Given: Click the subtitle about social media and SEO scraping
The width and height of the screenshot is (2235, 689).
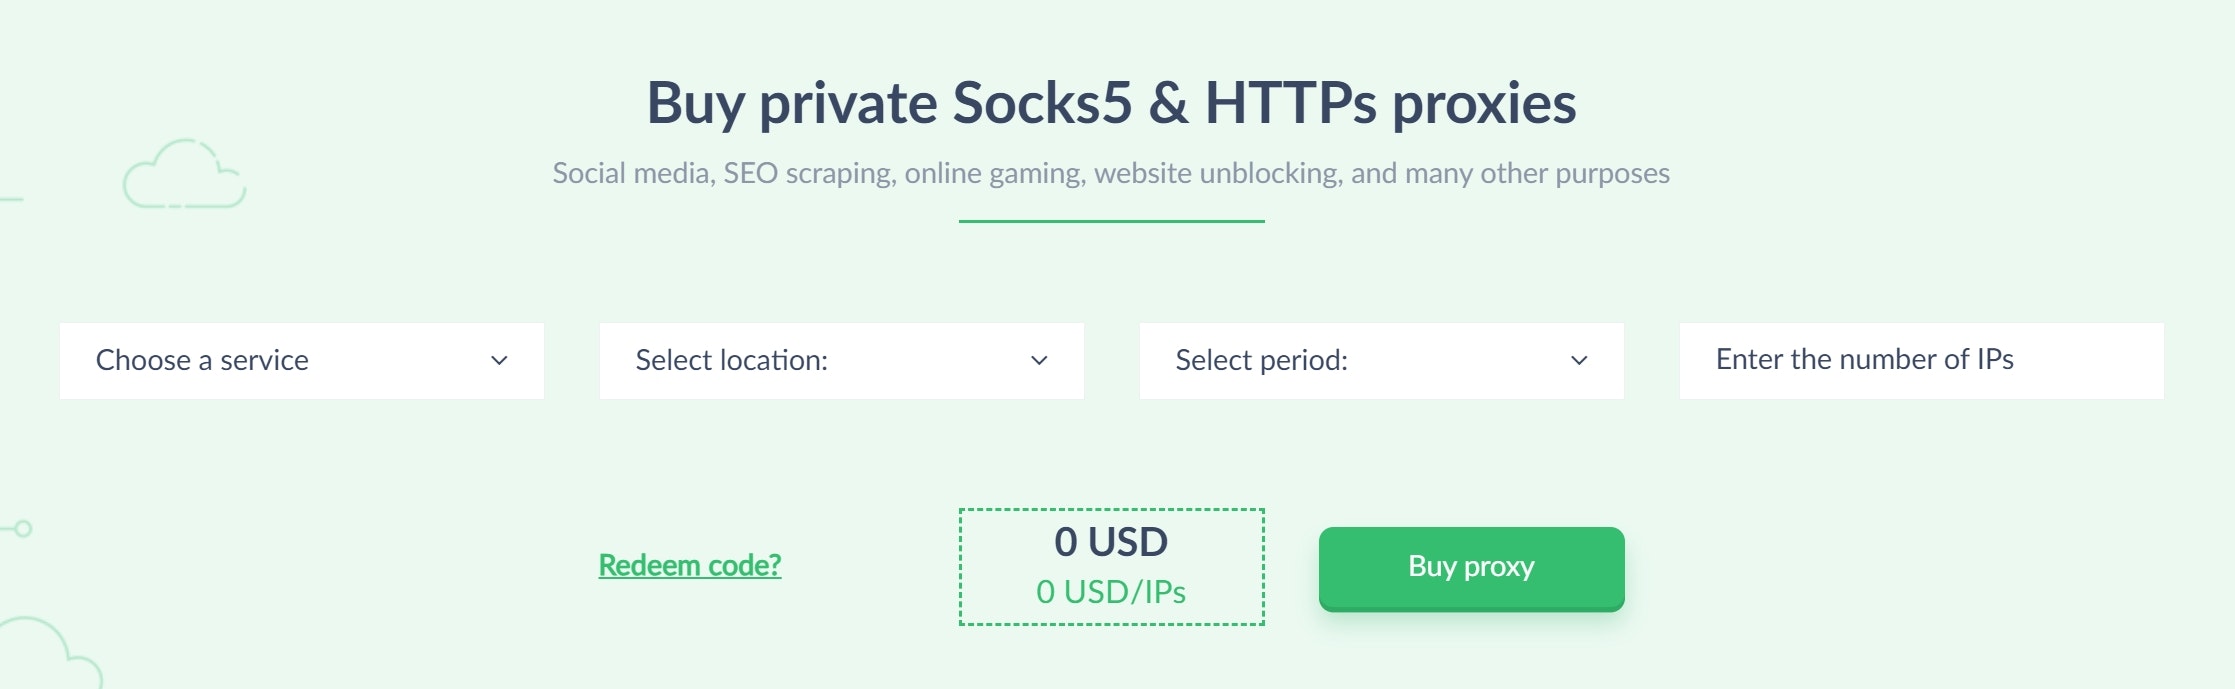Looking at the screenshot, I should [1111, 173].
